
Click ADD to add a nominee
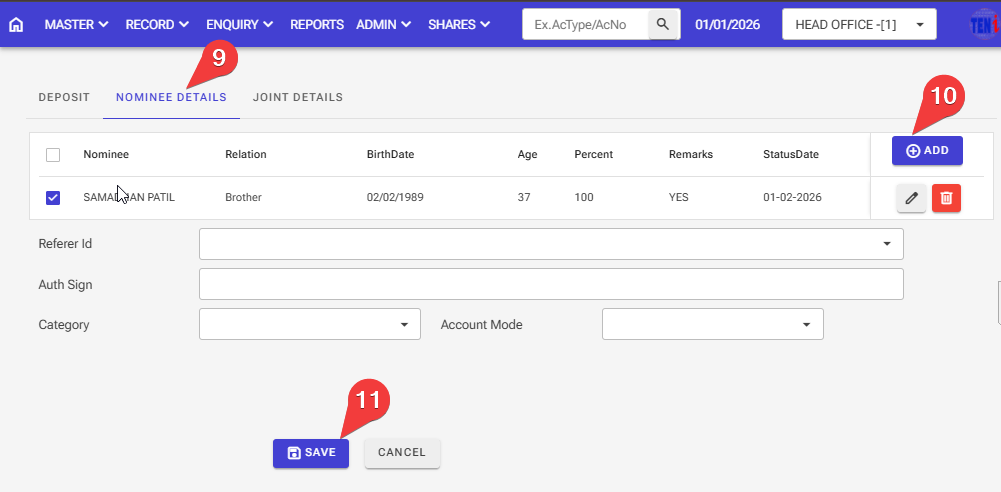click(x=927, y=150)
